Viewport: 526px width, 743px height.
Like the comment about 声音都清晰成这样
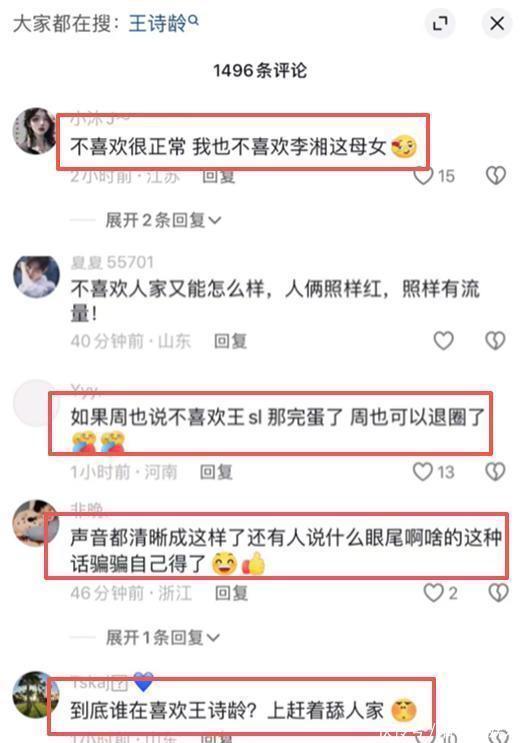coord(433,592)
